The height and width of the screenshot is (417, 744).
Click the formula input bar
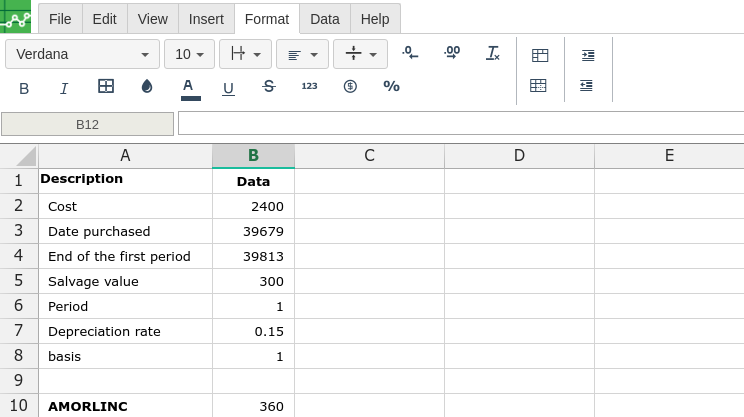click(x=461, y=124)
